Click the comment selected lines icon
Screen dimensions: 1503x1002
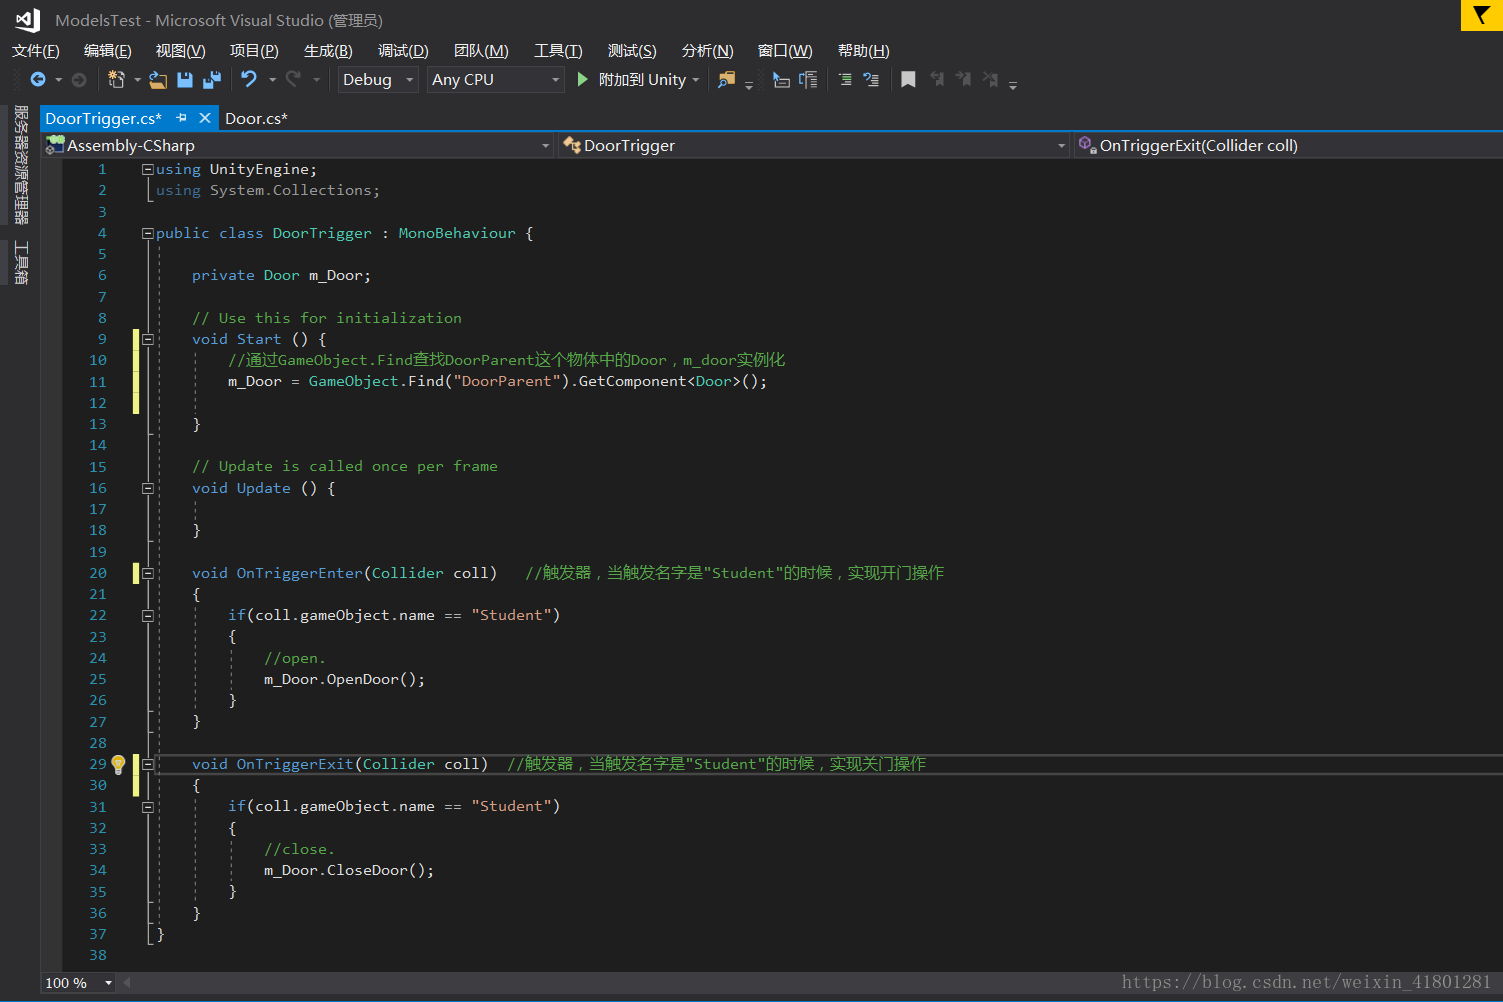click(x=845, y=80)
